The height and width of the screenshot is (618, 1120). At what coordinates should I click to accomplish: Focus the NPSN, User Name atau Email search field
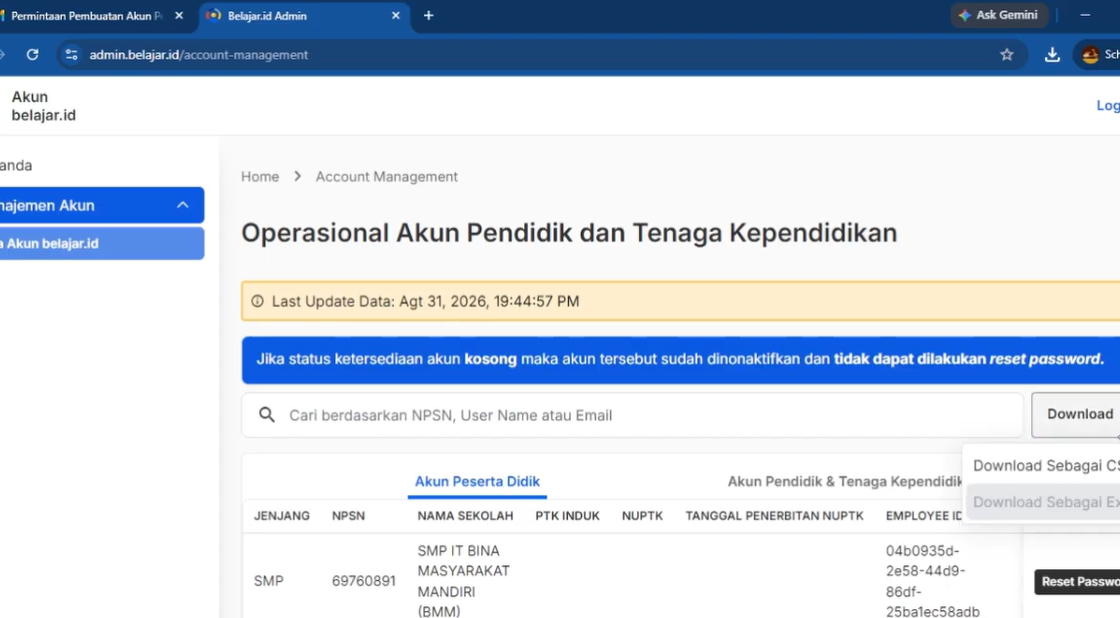click(x=632, y=415)
